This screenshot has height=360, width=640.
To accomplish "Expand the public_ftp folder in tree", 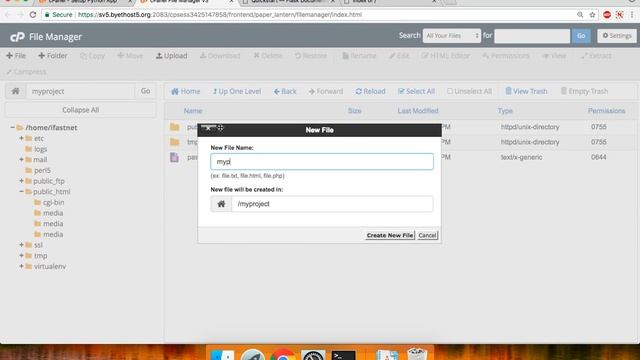I will click(x=21, y=181).
